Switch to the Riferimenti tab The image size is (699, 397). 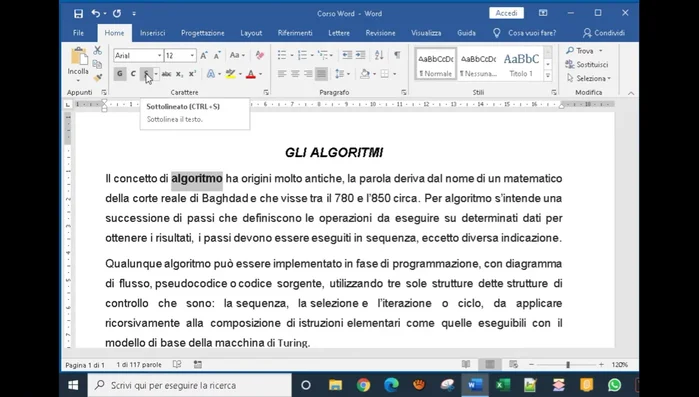[x=295, y=33]
